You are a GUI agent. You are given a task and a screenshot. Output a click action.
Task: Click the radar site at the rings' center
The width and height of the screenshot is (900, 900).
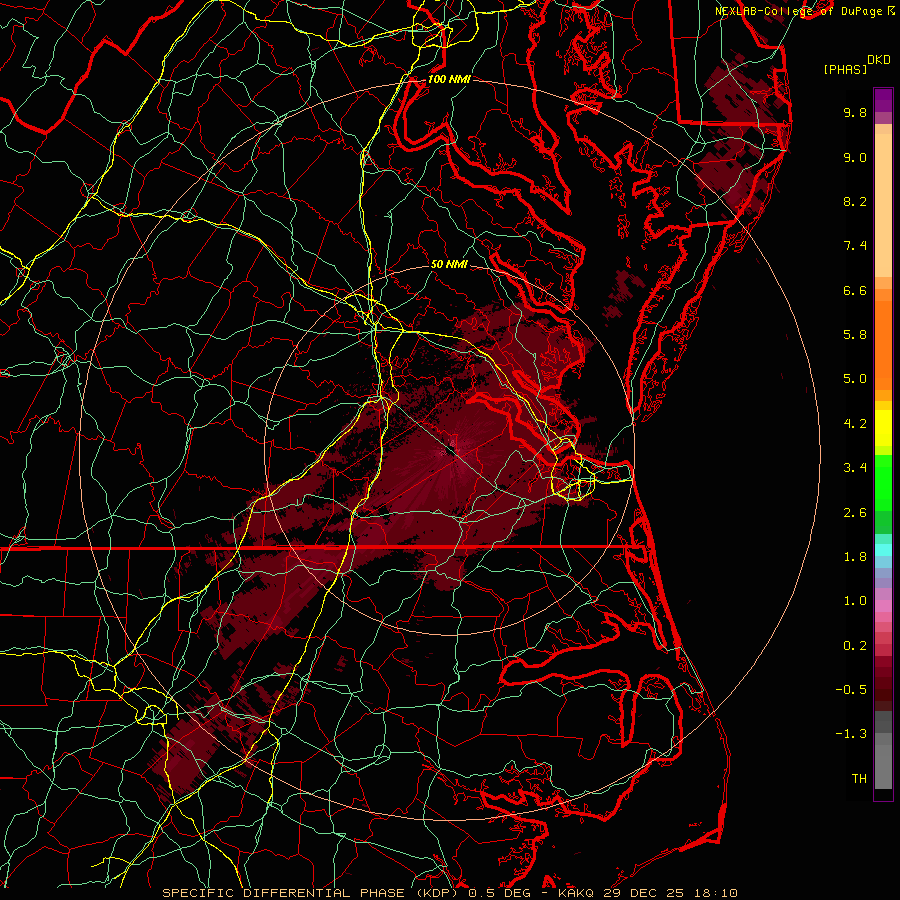coord(450,449)
